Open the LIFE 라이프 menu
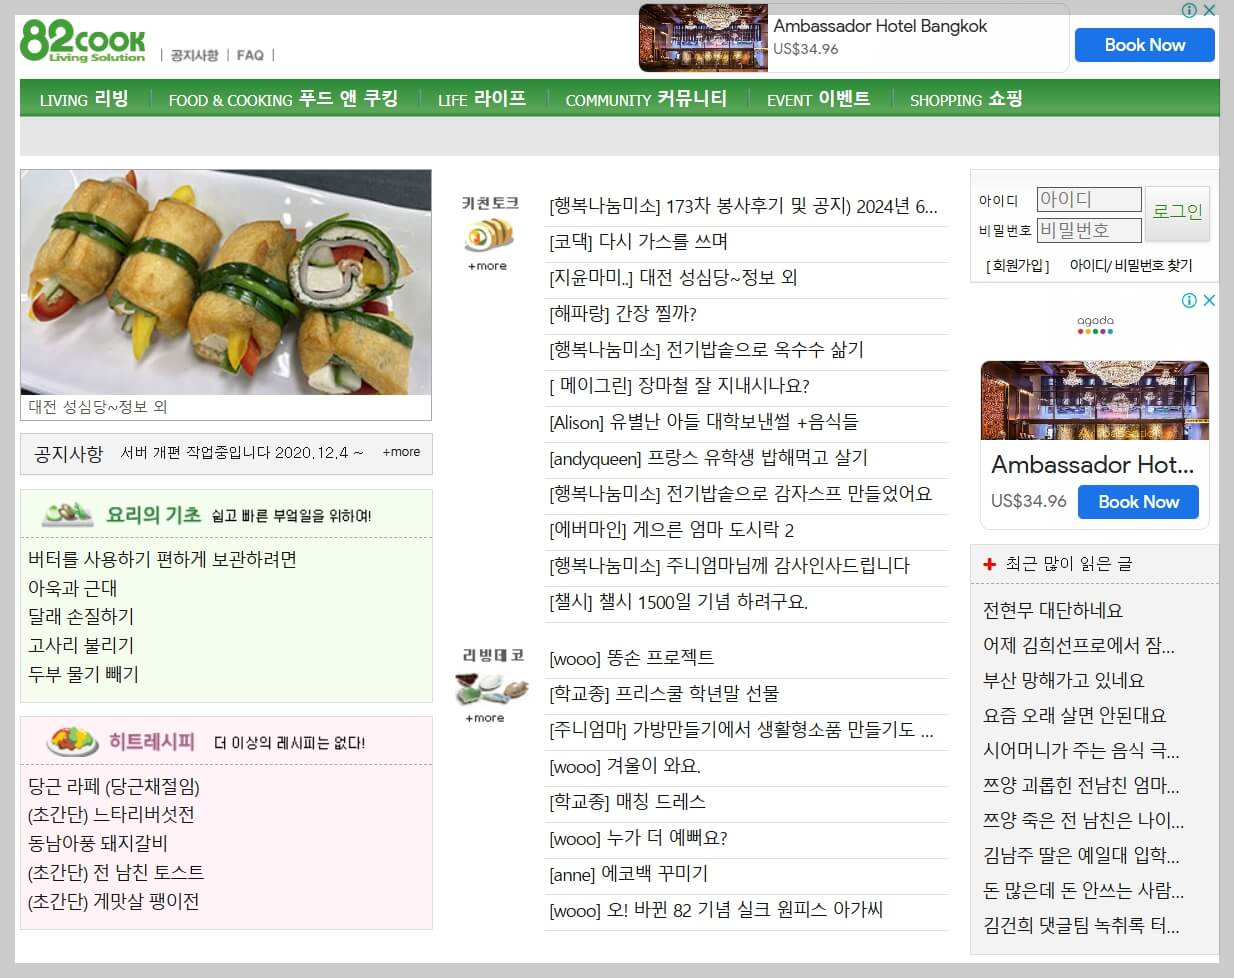1234x978 pixels. click(482, 99)
